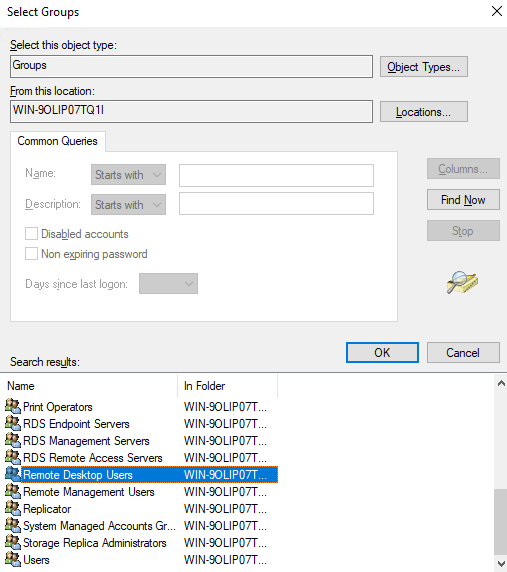Click the magnifying glass search icon

[x=462, y=282]
